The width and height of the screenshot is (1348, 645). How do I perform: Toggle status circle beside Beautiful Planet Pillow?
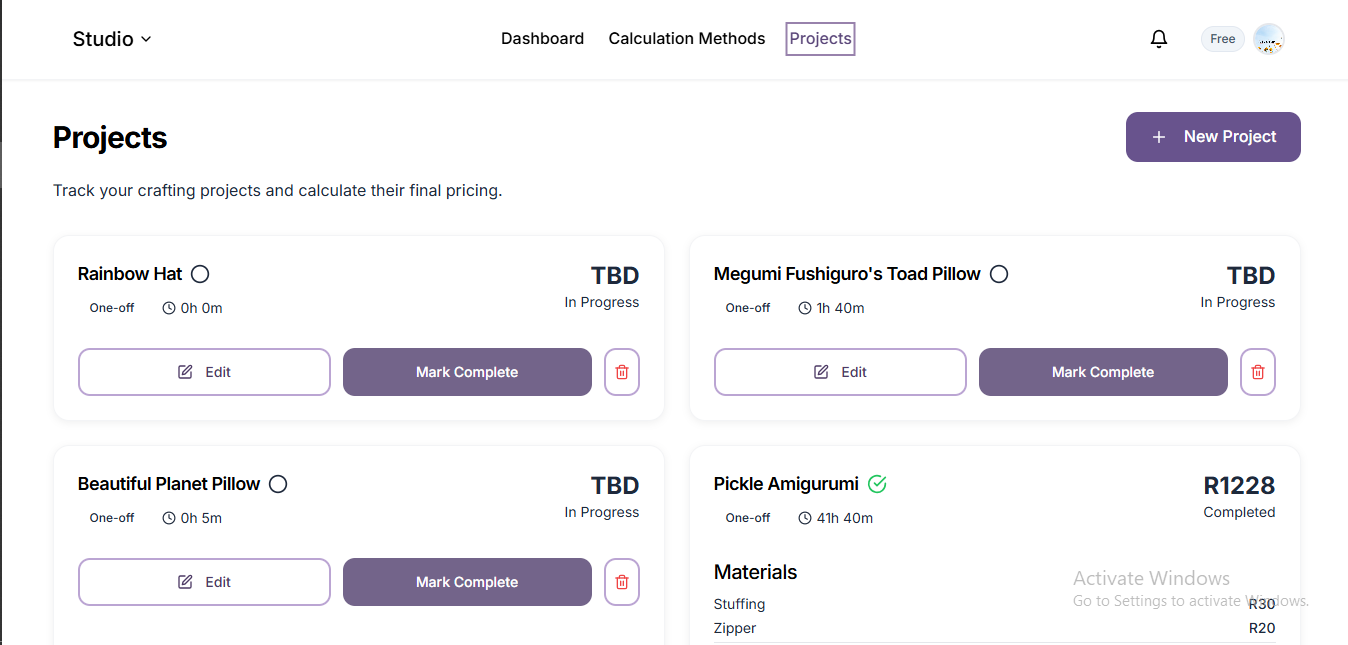[278, 484]
